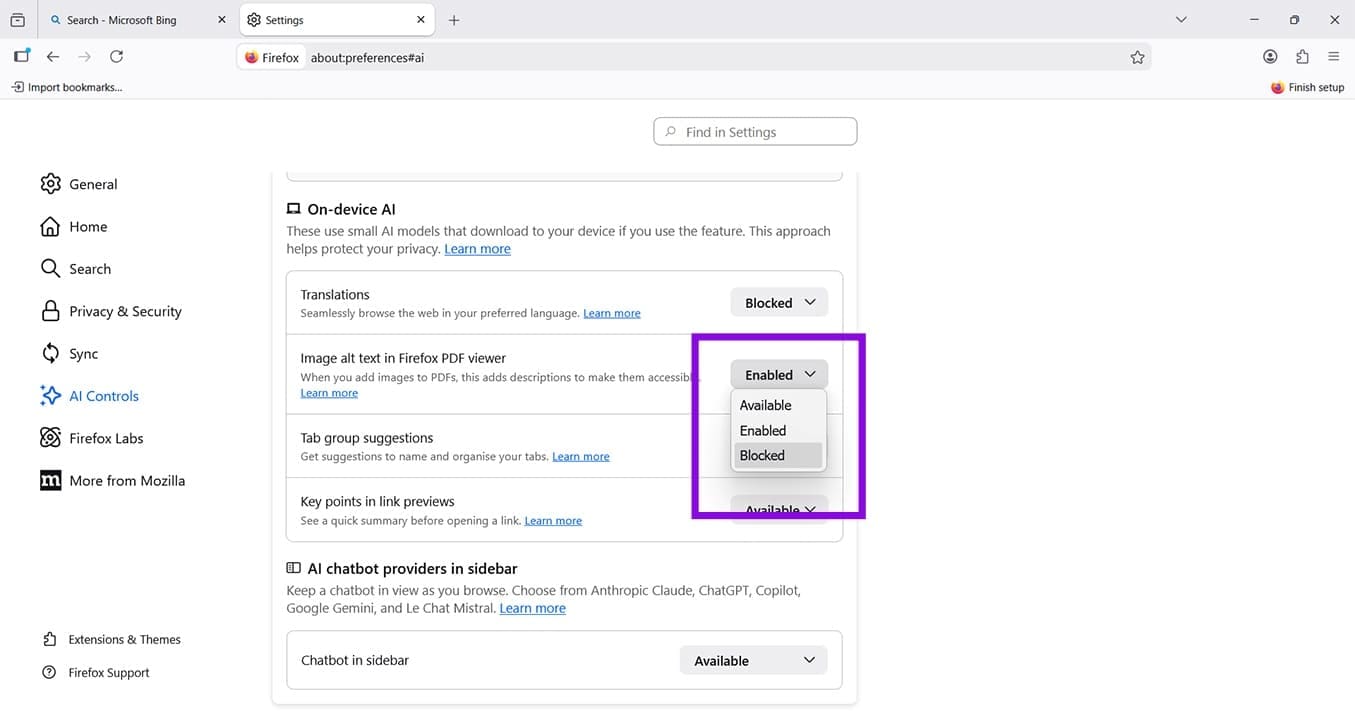Toggle the Image alt text Enabled dropdown
Screen dimensions: 1355x720
(x=779, y=375)
